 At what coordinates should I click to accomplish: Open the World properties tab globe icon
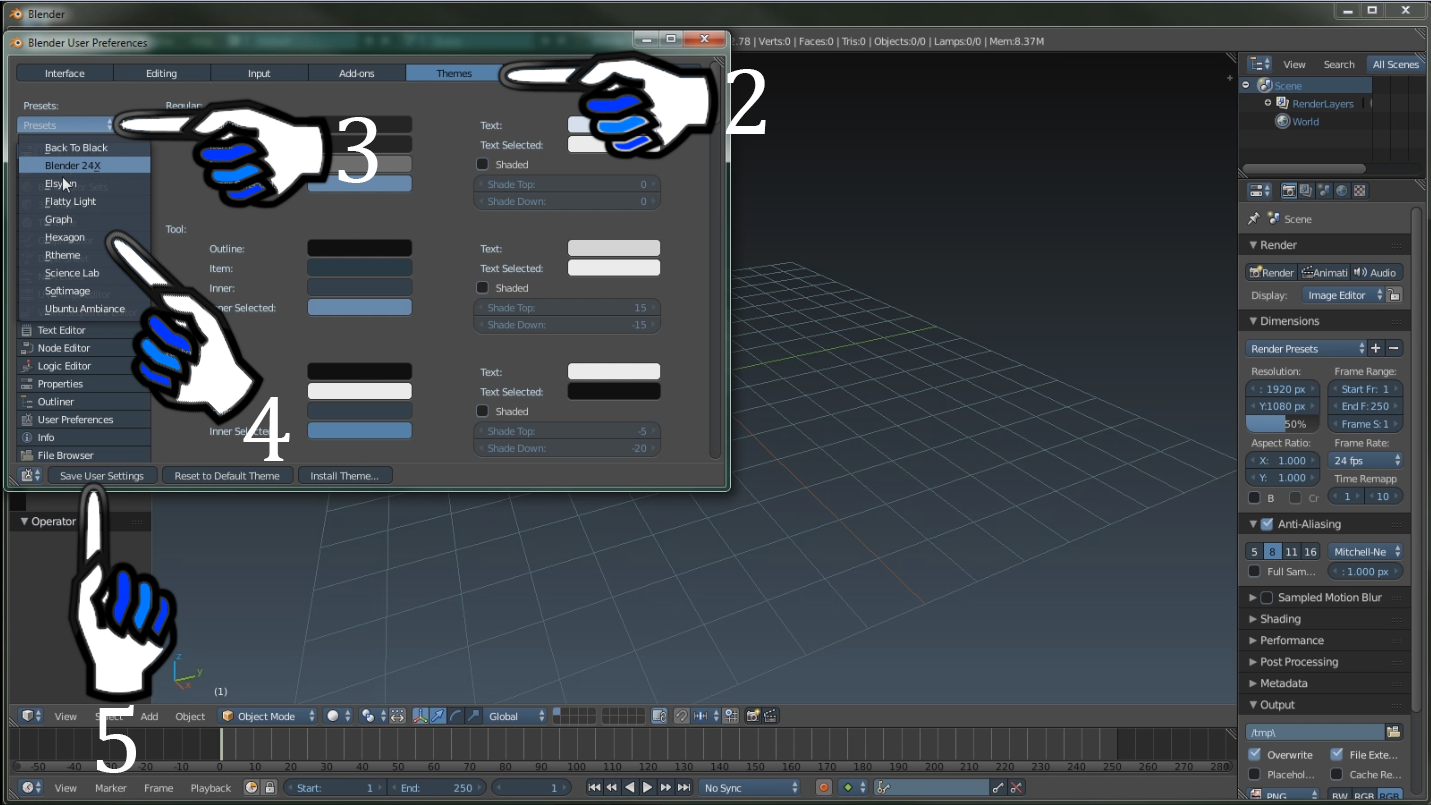pyautogui.click(x=1342, y=190)
